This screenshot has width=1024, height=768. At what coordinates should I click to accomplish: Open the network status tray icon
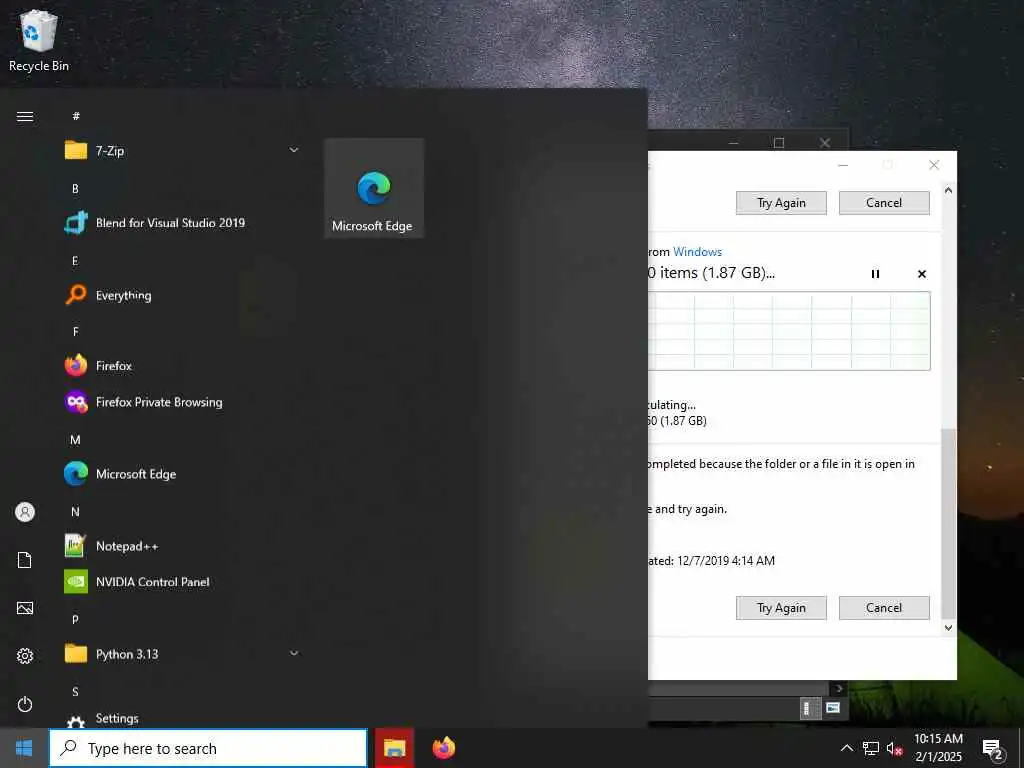(x=871, y=748)
